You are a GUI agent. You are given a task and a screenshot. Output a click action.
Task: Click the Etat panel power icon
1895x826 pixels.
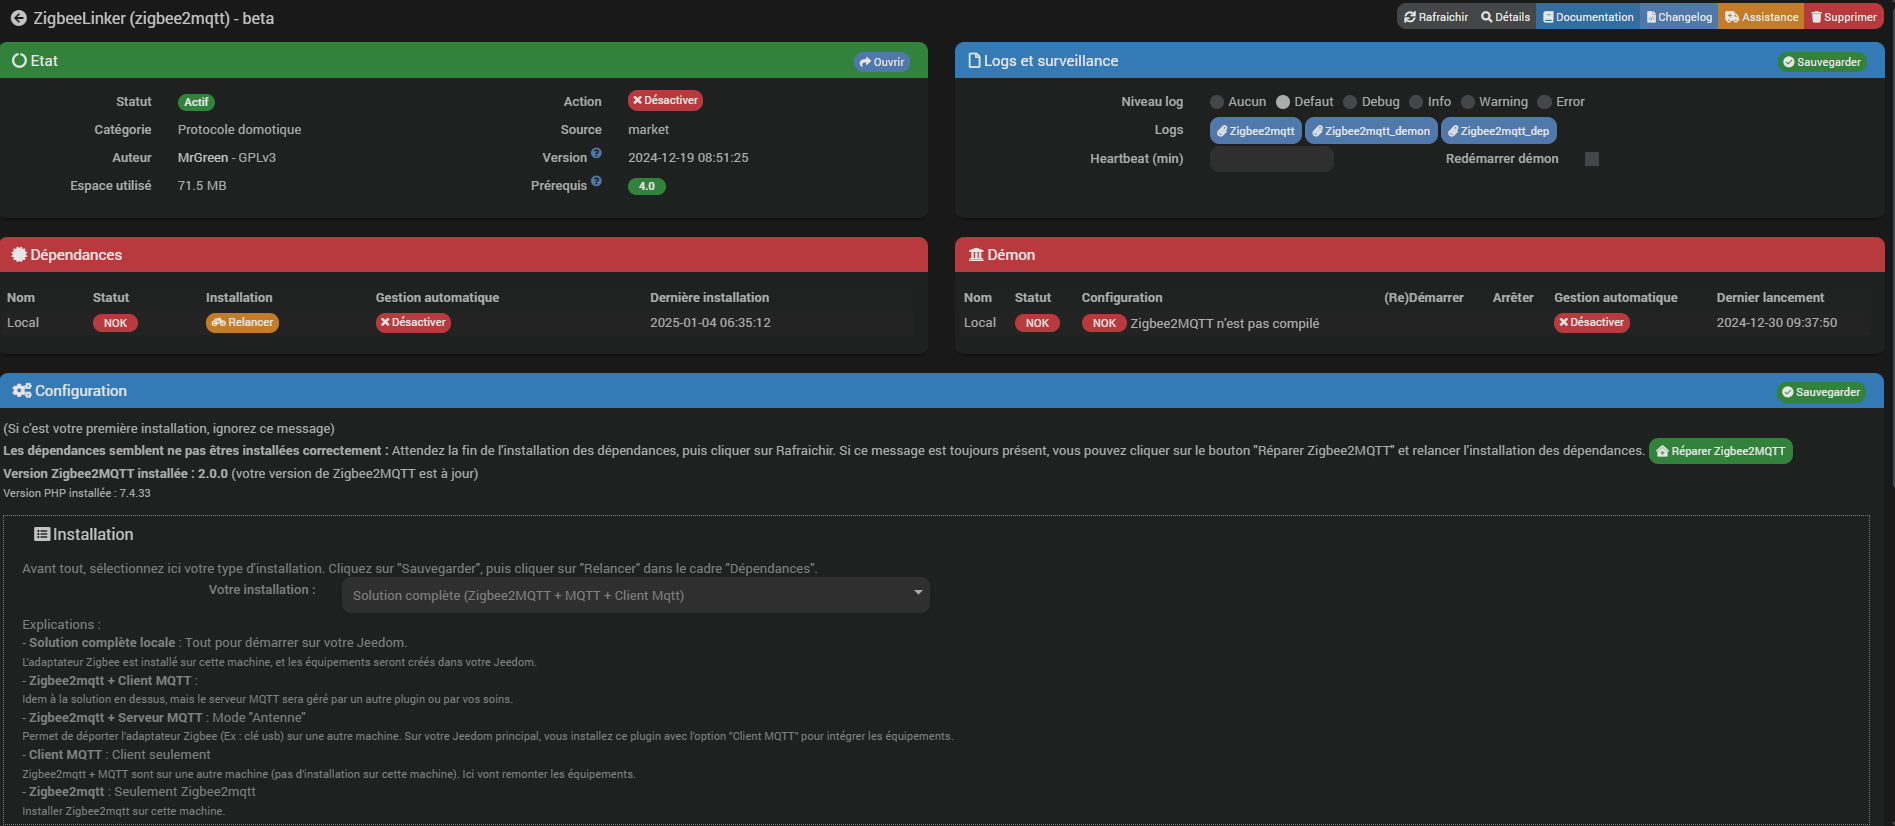19,60
